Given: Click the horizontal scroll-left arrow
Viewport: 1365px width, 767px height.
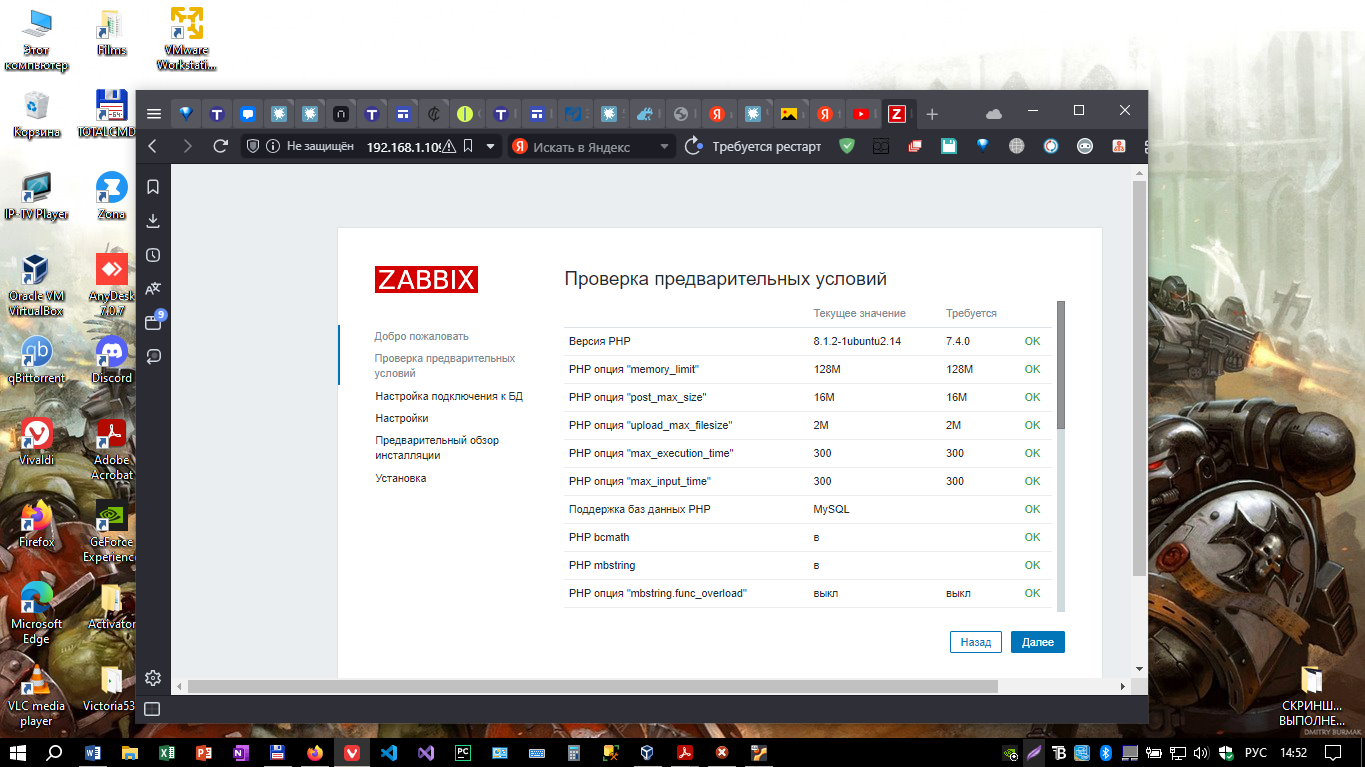Looking at the screenshot, I should point(180,686).
